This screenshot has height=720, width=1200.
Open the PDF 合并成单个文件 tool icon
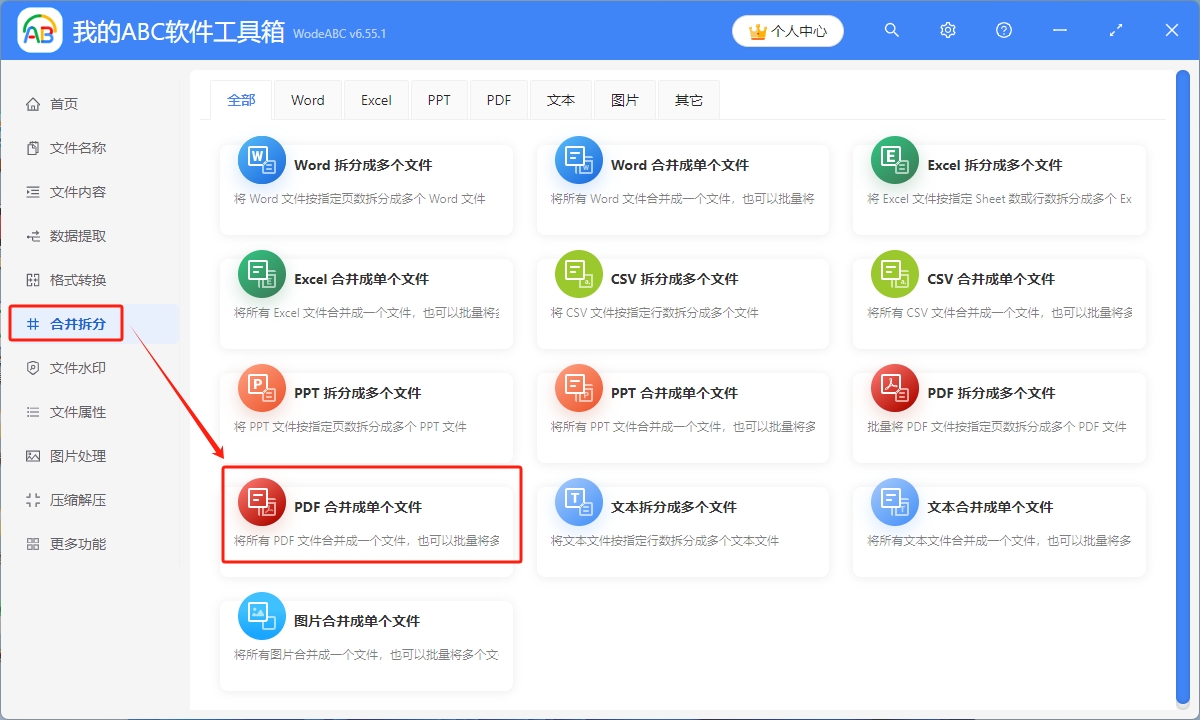pyautogui.click(x=261, y=503)
